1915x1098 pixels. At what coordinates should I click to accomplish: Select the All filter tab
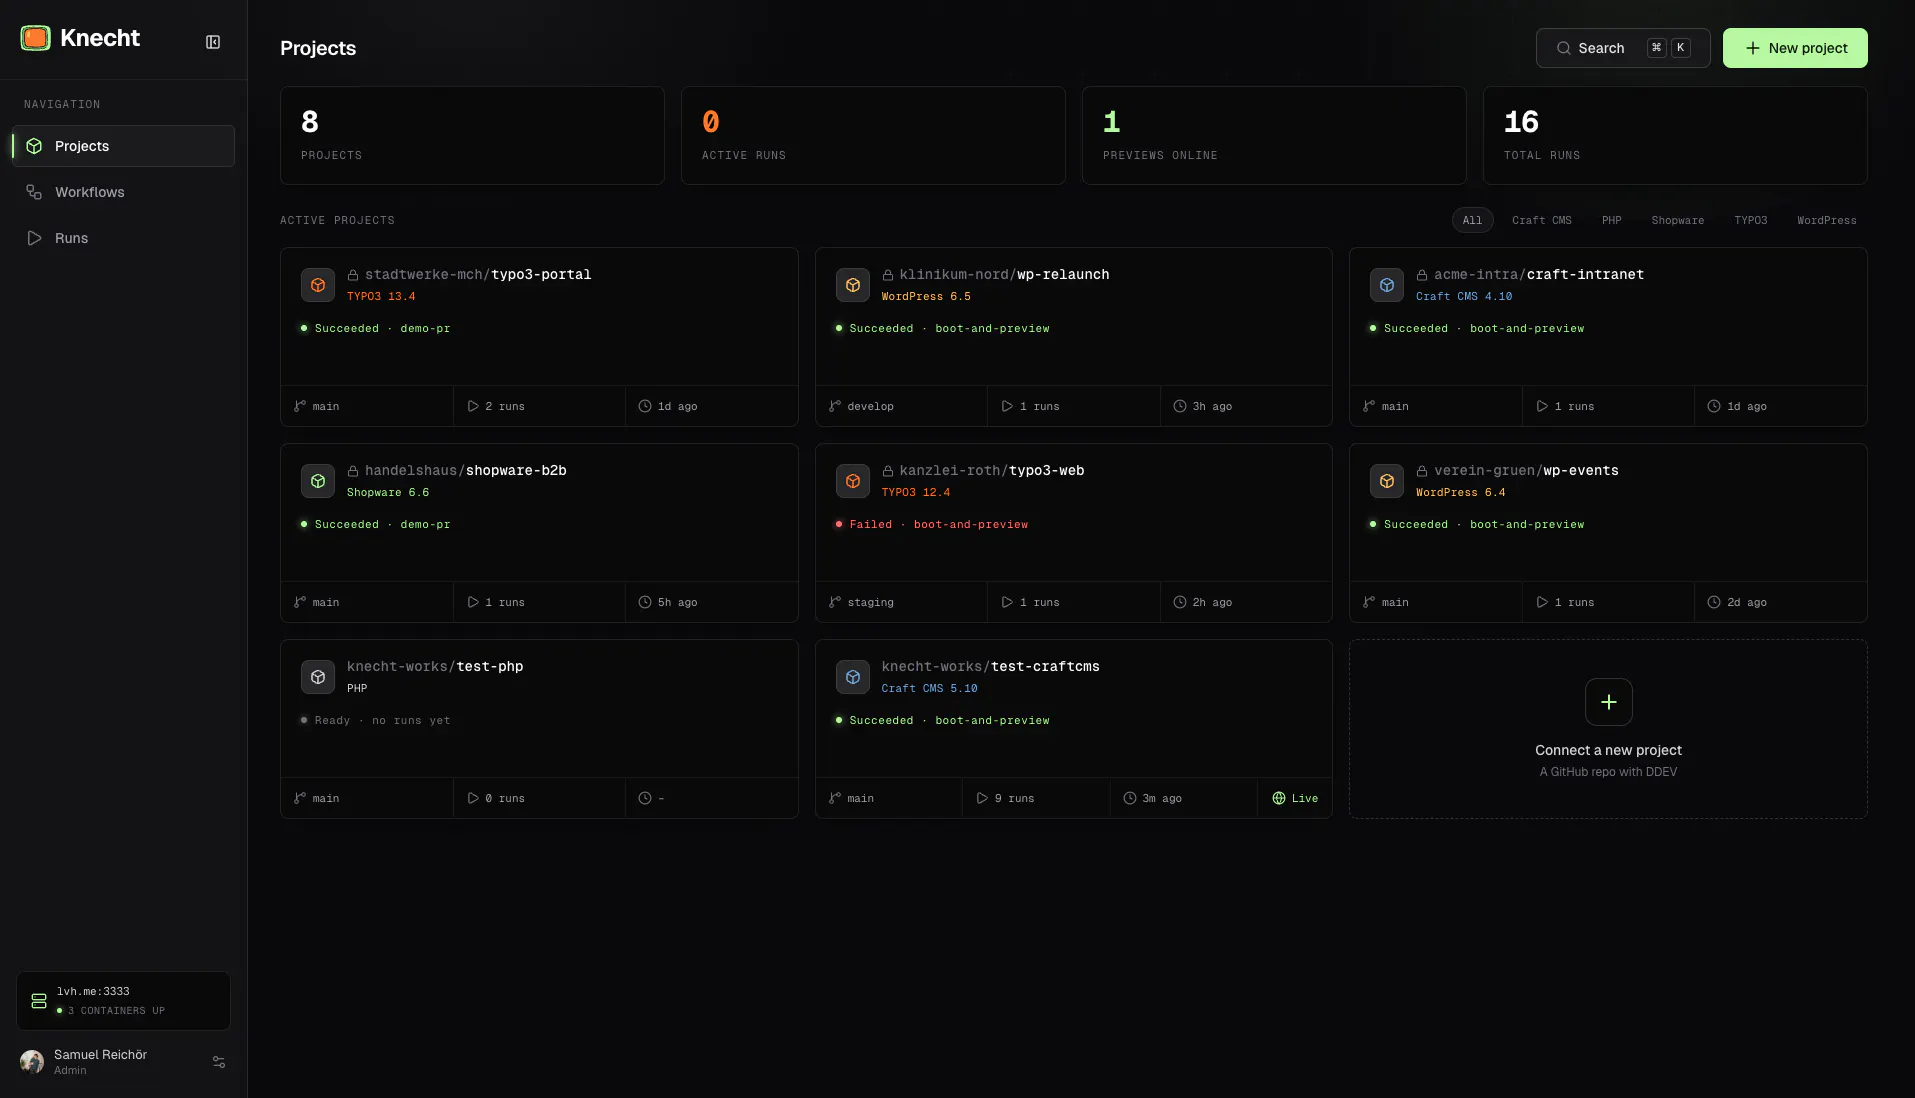1472,220
